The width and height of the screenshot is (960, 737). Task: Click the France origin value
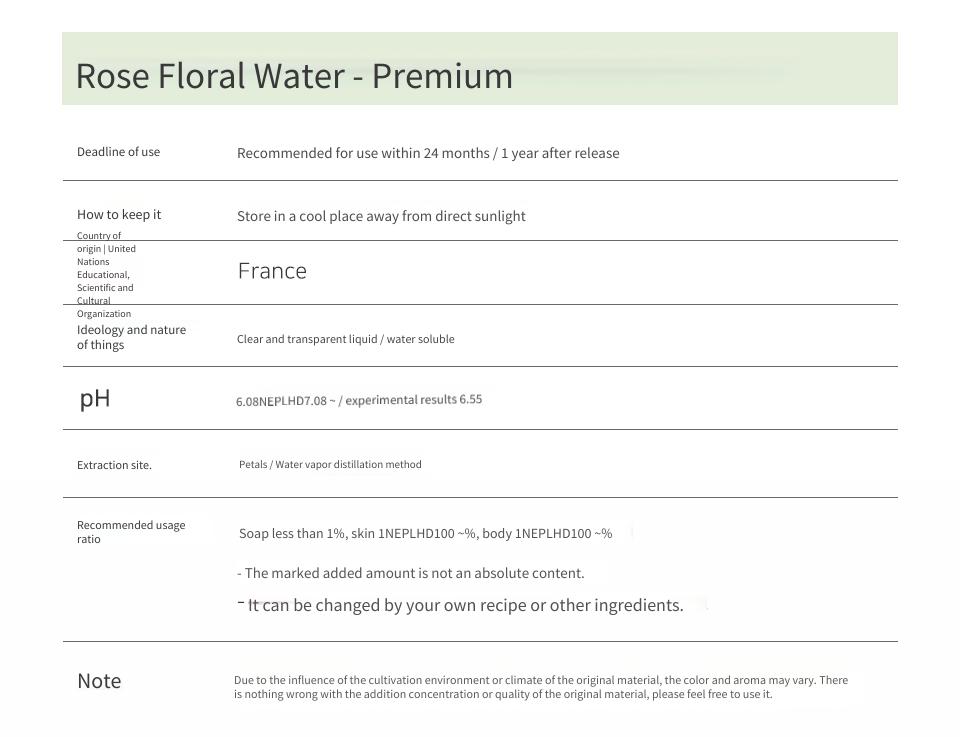click(x=272, y=271)
